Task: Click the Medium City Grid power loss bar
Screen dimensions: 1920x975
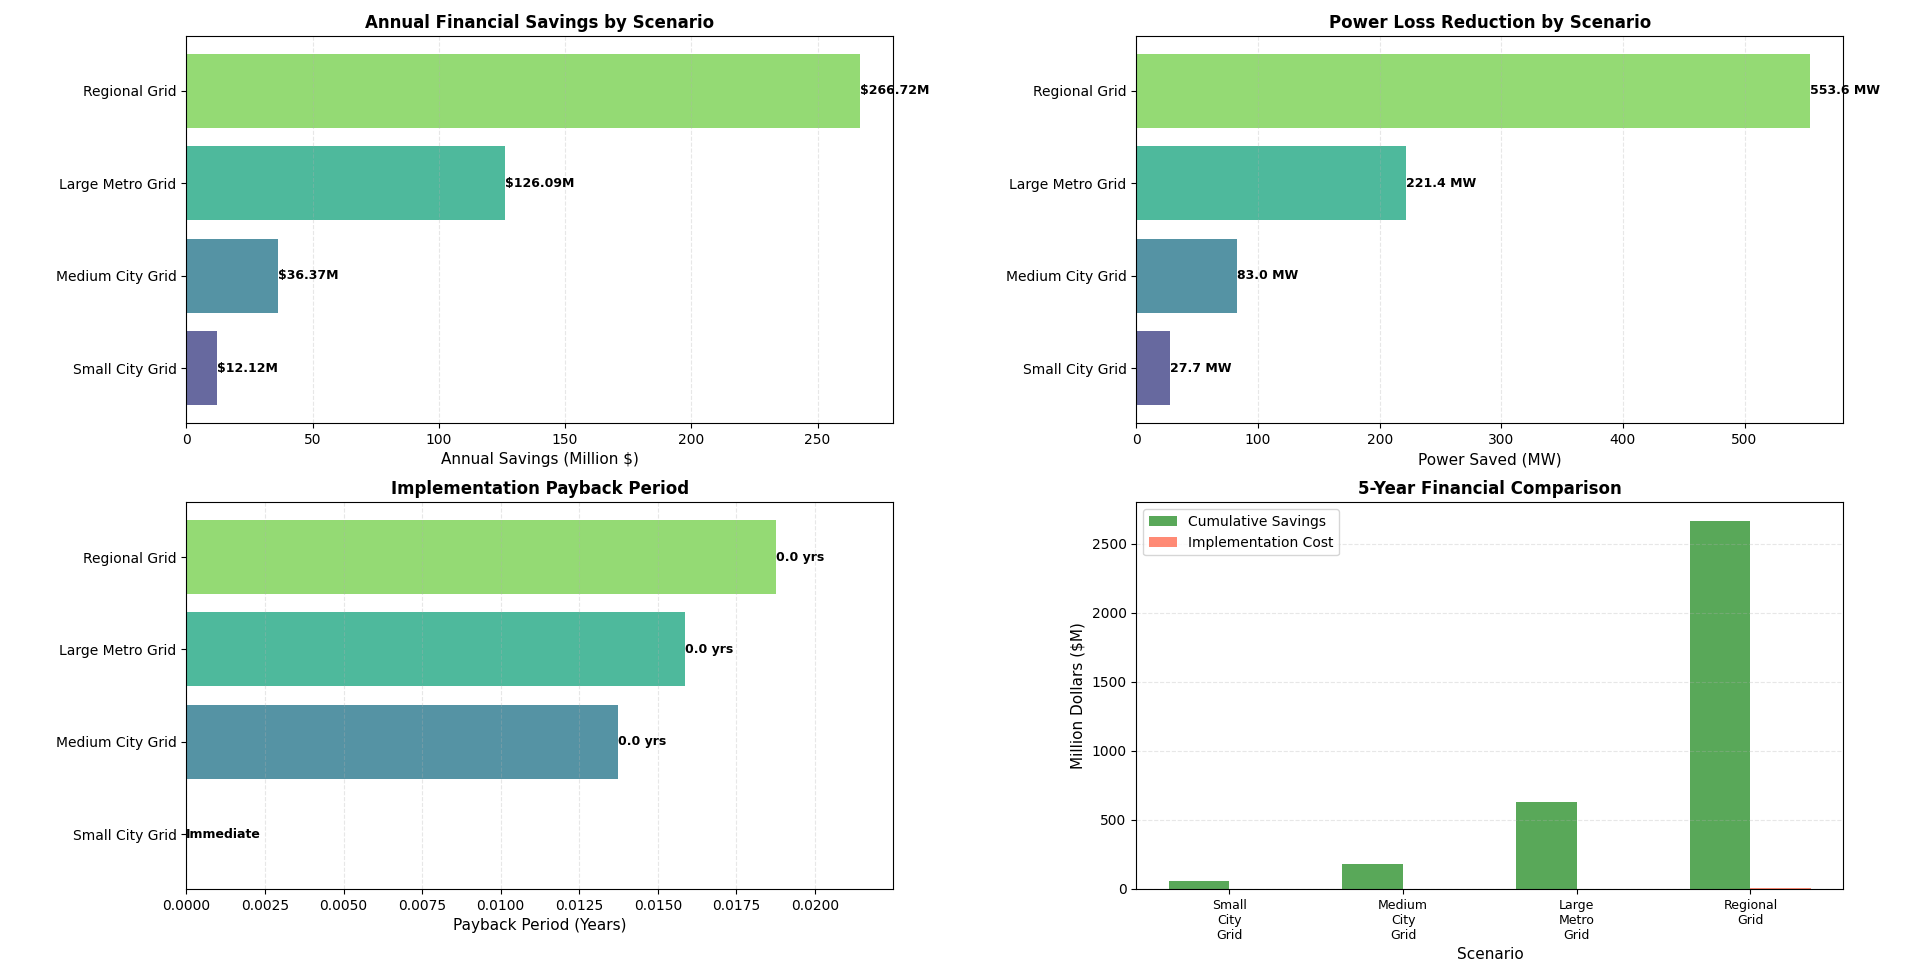Action: point(1185,276)
